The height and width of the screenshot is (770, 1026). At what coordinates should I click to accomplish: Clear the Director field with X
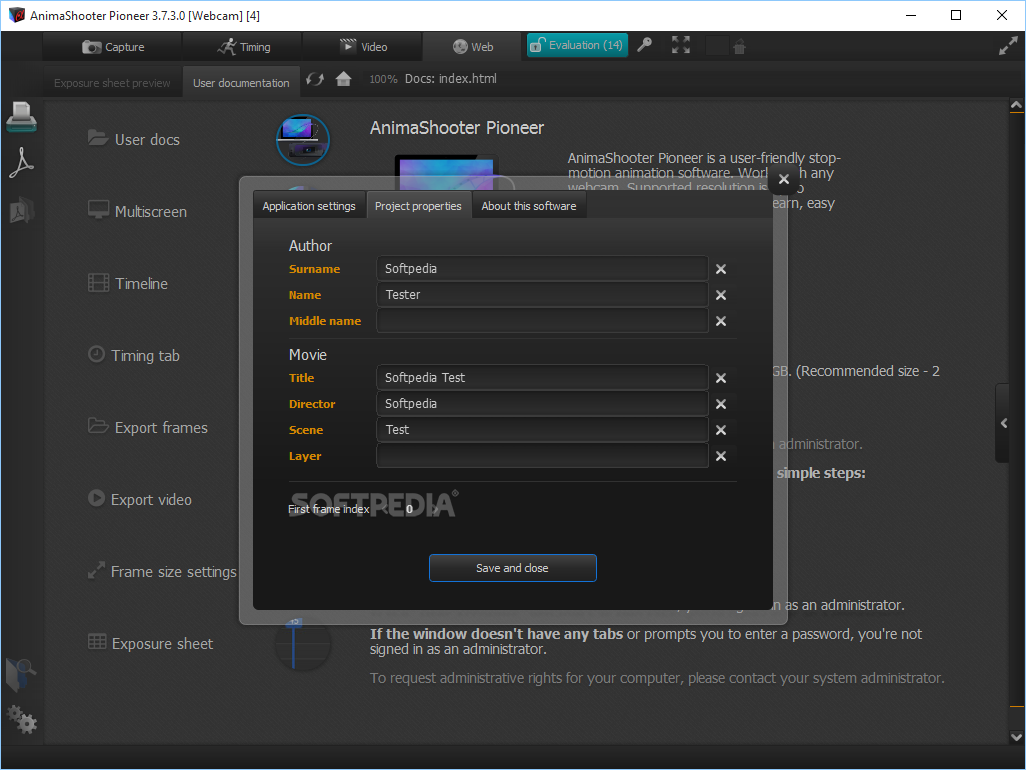tap(720, 404)
